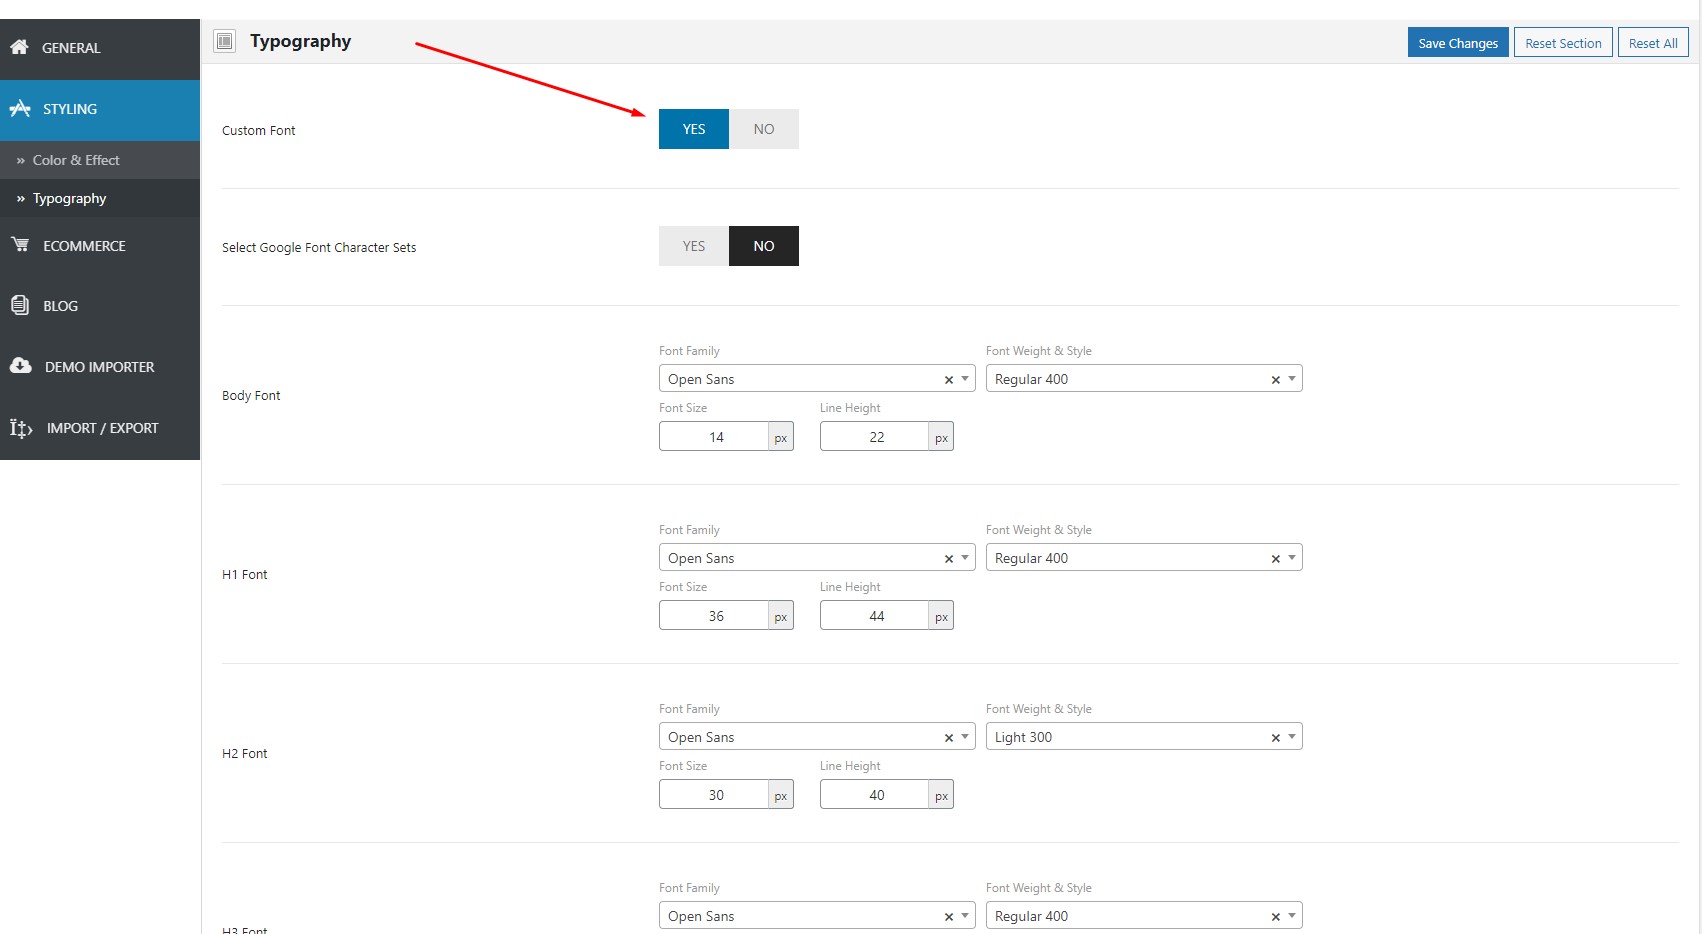Go to Import / Export section
Screen dimensions: 1702x934
pos(100,428)
